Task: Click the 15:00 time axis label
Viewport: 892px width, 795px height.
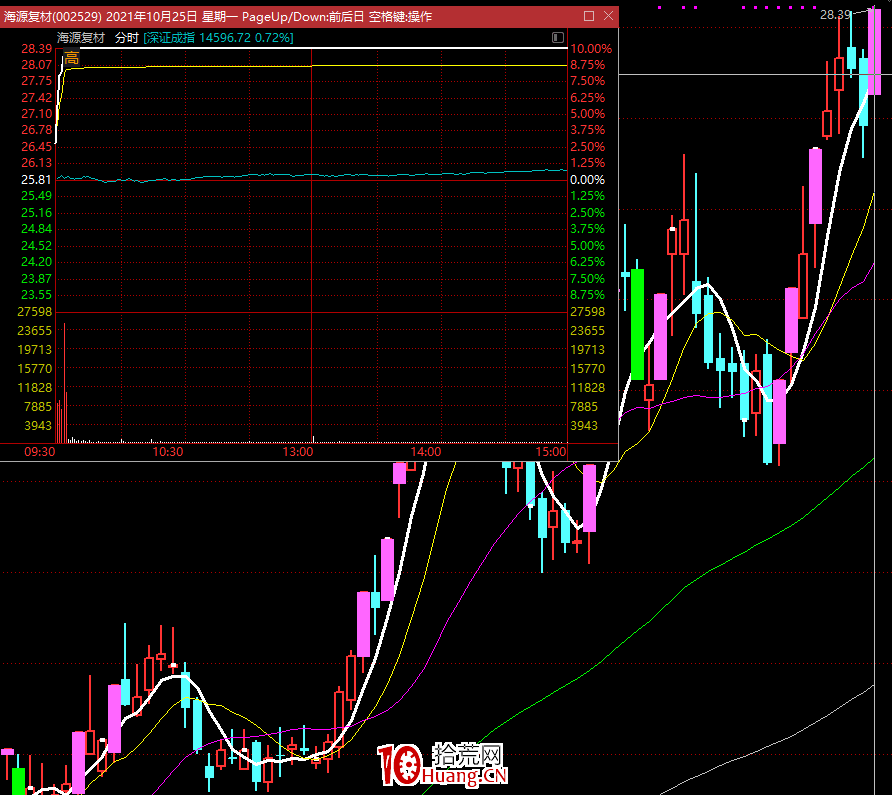Action: coord(551,452)
